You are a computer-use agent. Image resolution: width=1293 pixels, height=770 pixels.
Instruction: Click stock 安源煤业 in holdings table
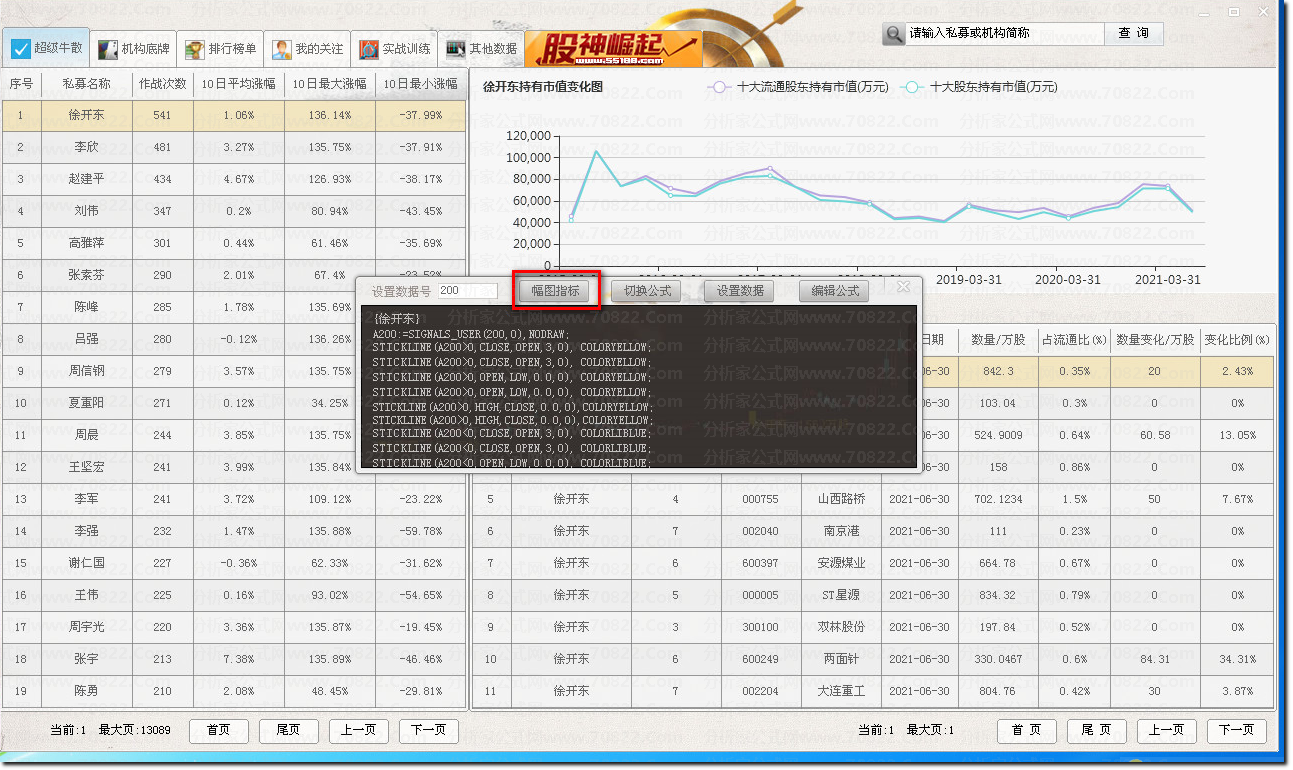(x=841, y=563)
